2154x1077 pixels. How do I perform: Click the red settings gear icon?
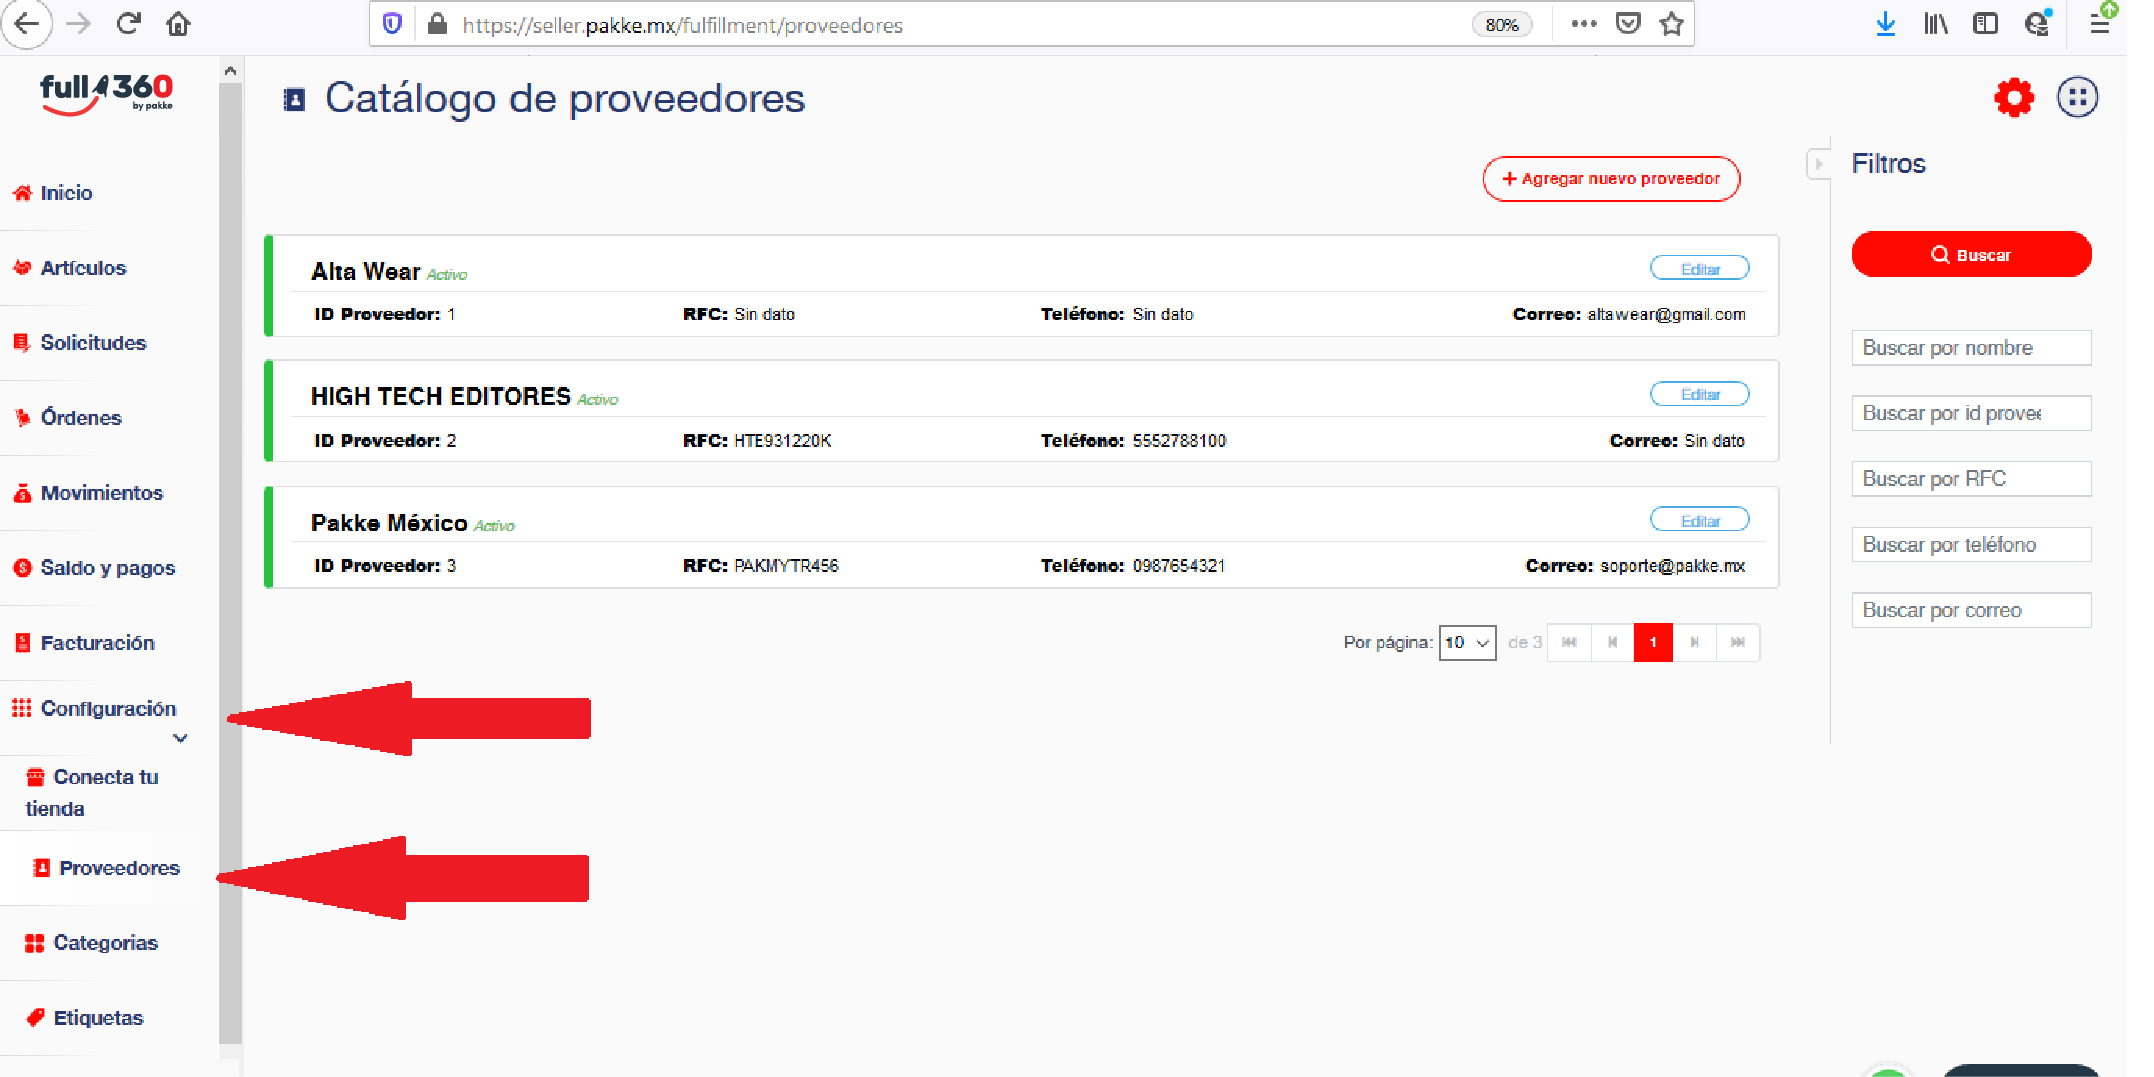[2013, 98]
